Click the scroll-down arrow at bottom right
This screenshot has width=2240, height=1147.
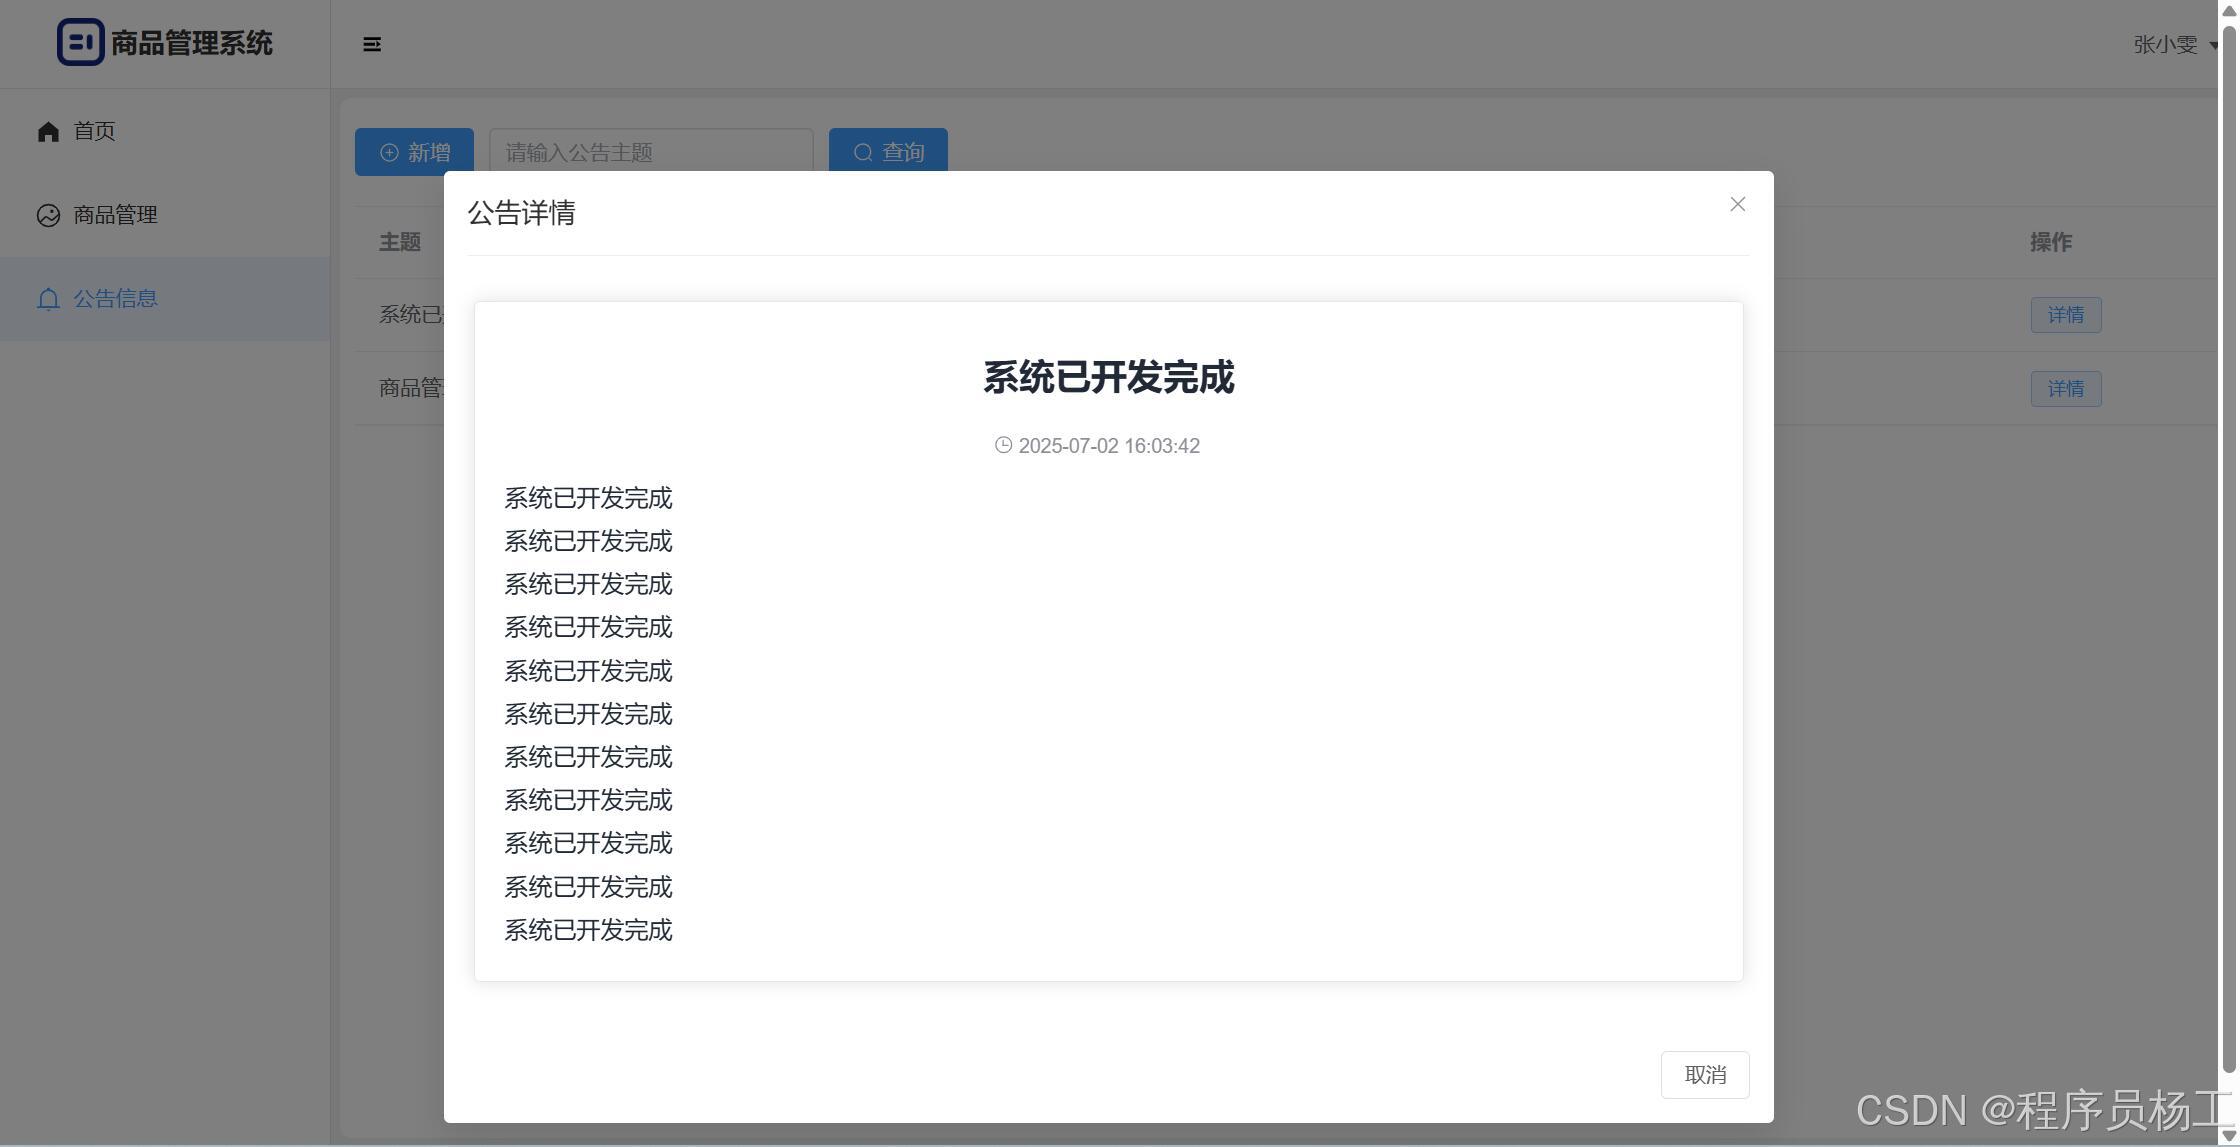(x=2229, y=1136)
